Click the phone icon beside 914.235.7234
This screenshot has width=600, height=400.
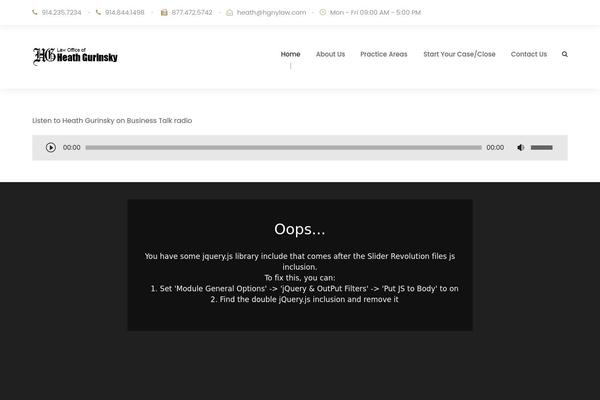tap(35, 12)
